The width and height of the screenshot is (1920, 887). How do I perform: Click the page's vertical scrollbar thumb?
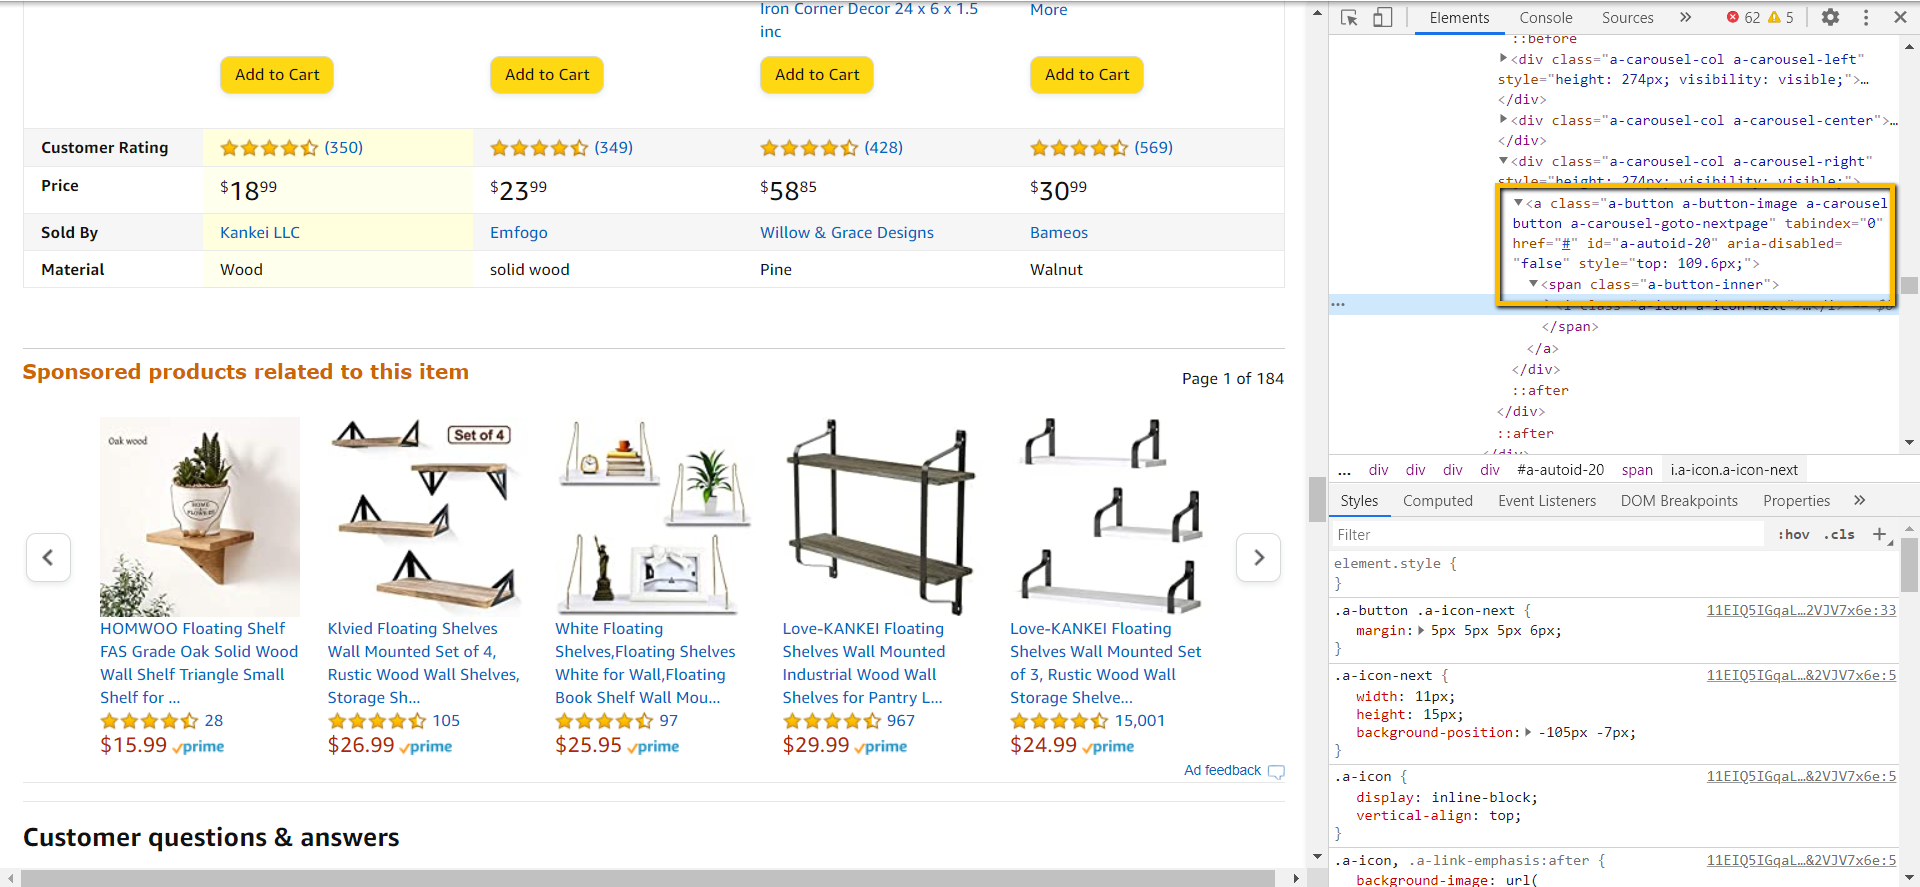1317,500
